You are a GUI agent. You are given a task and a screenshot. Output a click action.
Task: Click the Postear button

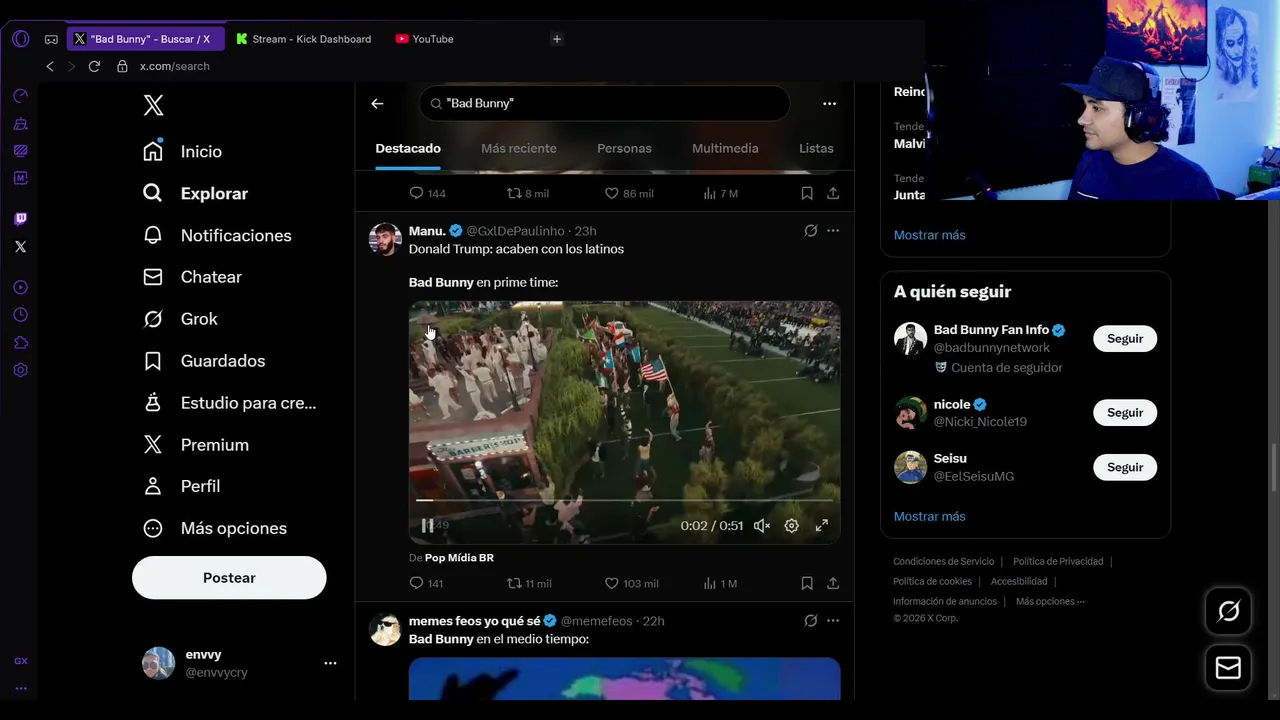pos(229,578)
